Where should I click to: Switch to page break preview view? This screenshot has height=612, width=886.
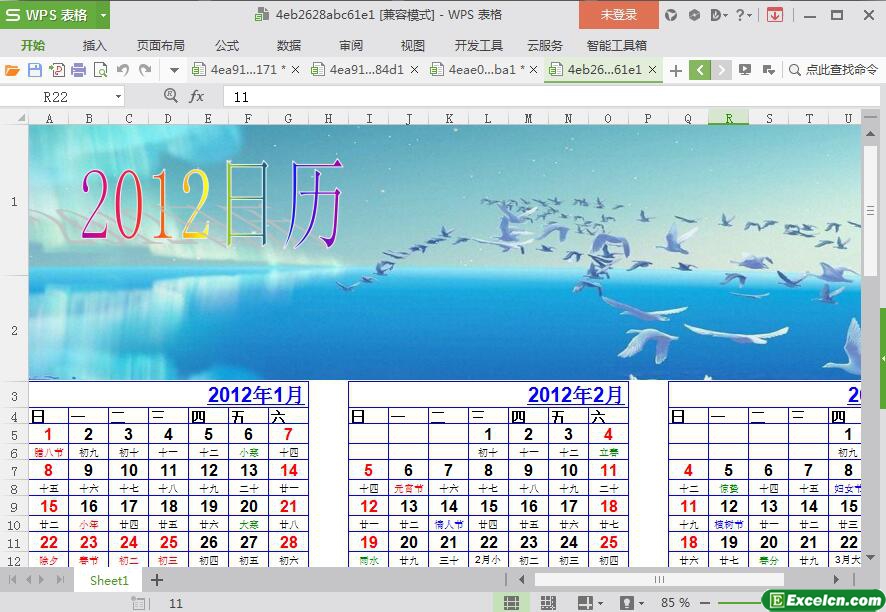[548, 603]
